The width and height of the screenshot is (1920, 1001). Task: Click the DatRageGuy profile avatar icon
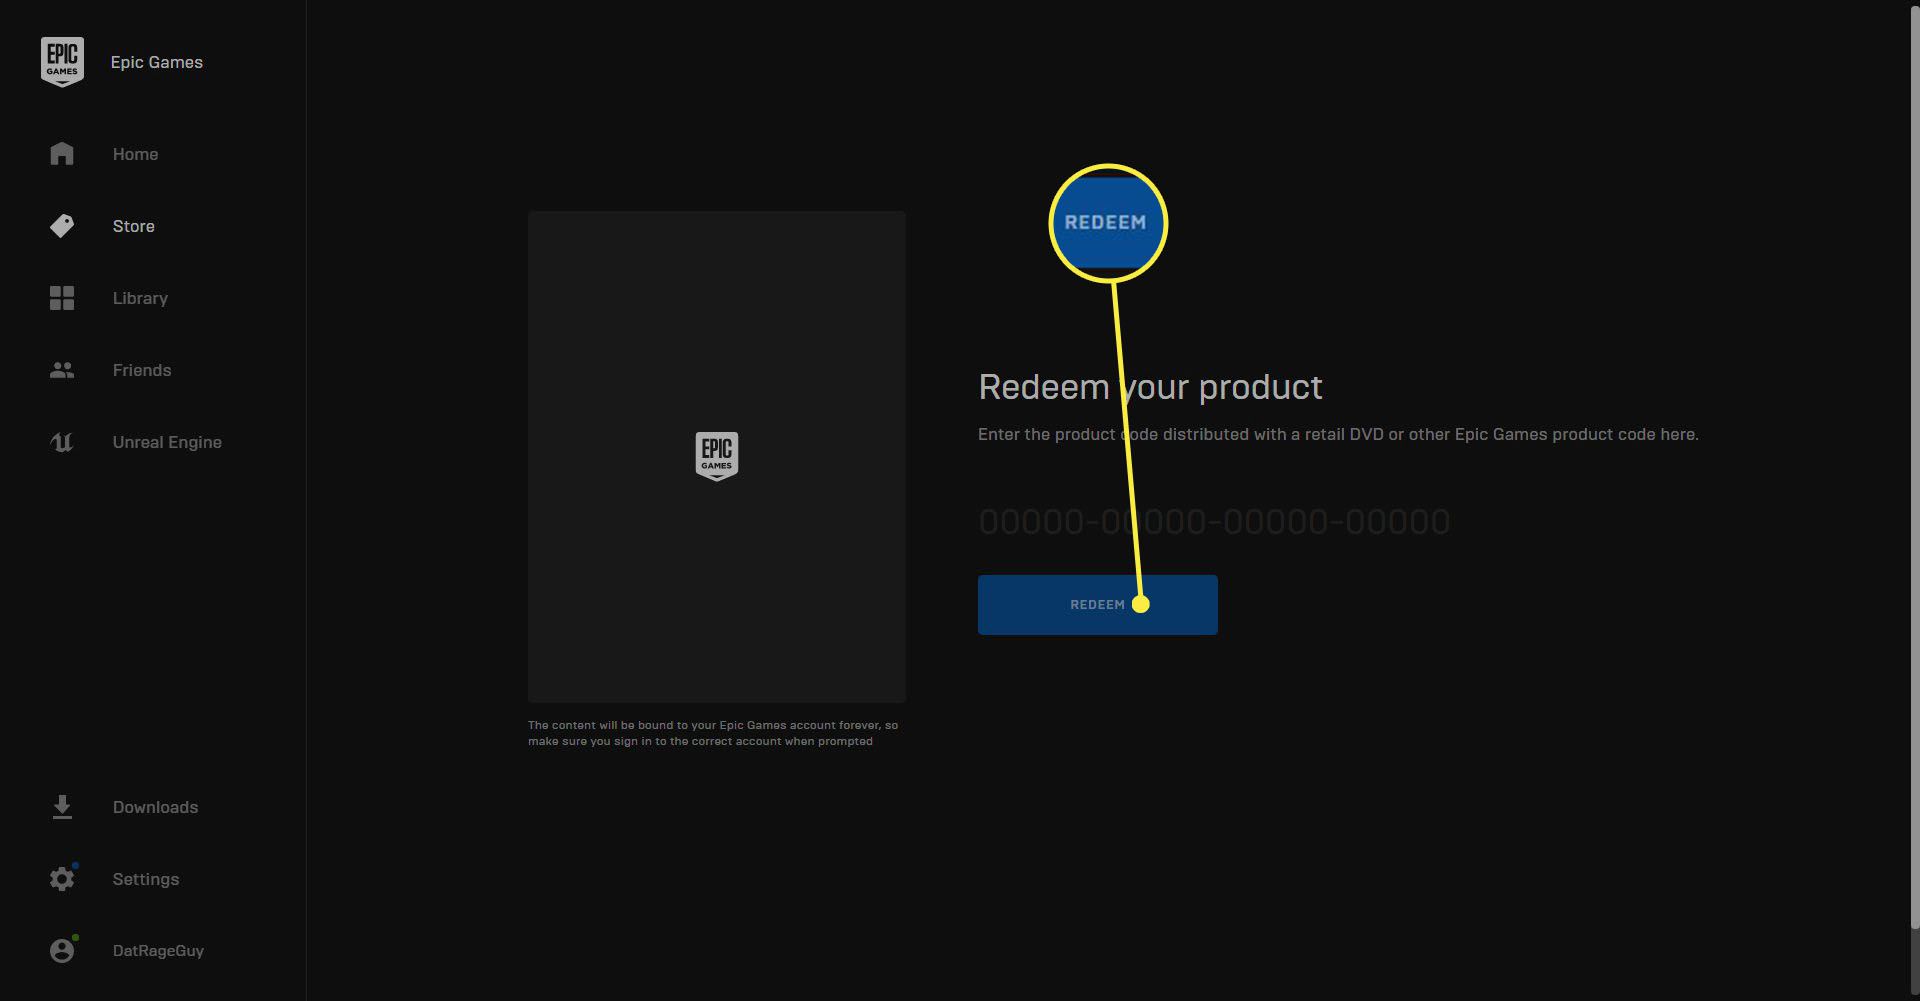tap(62, 951)
